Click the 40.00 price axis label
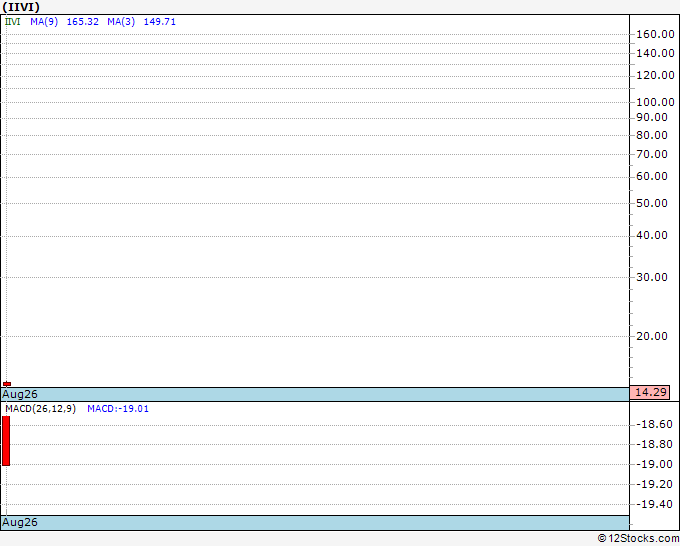This screenshot has height=546, width=680. tap(652, 235)
